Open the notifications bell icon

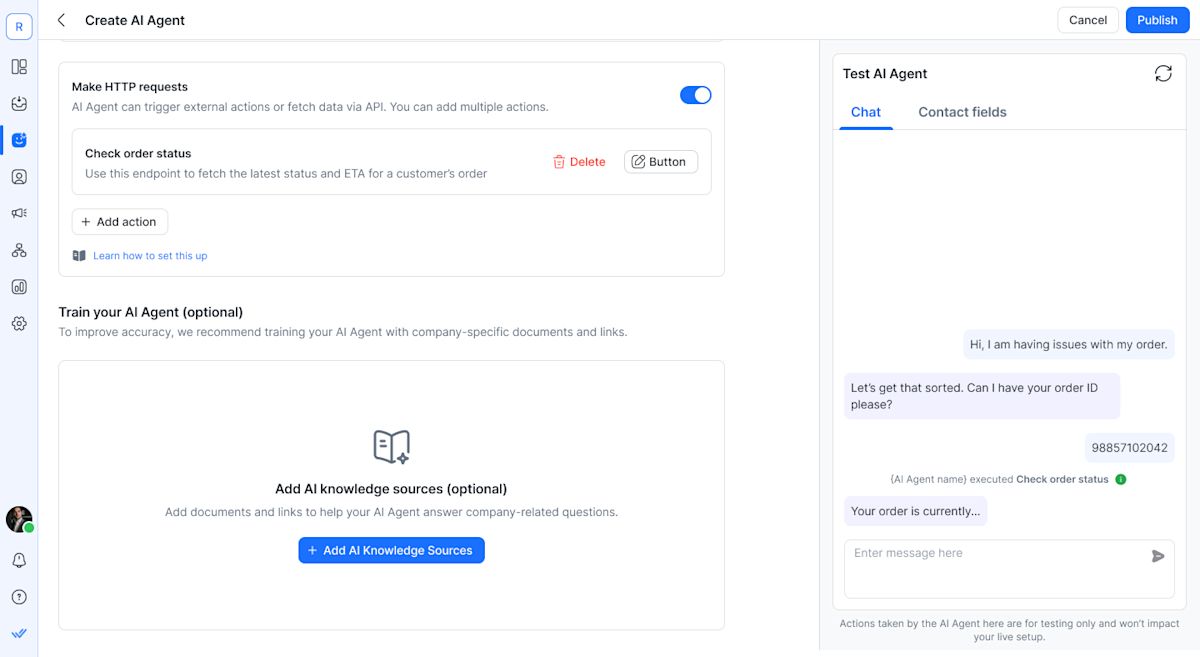pos(19,561)
